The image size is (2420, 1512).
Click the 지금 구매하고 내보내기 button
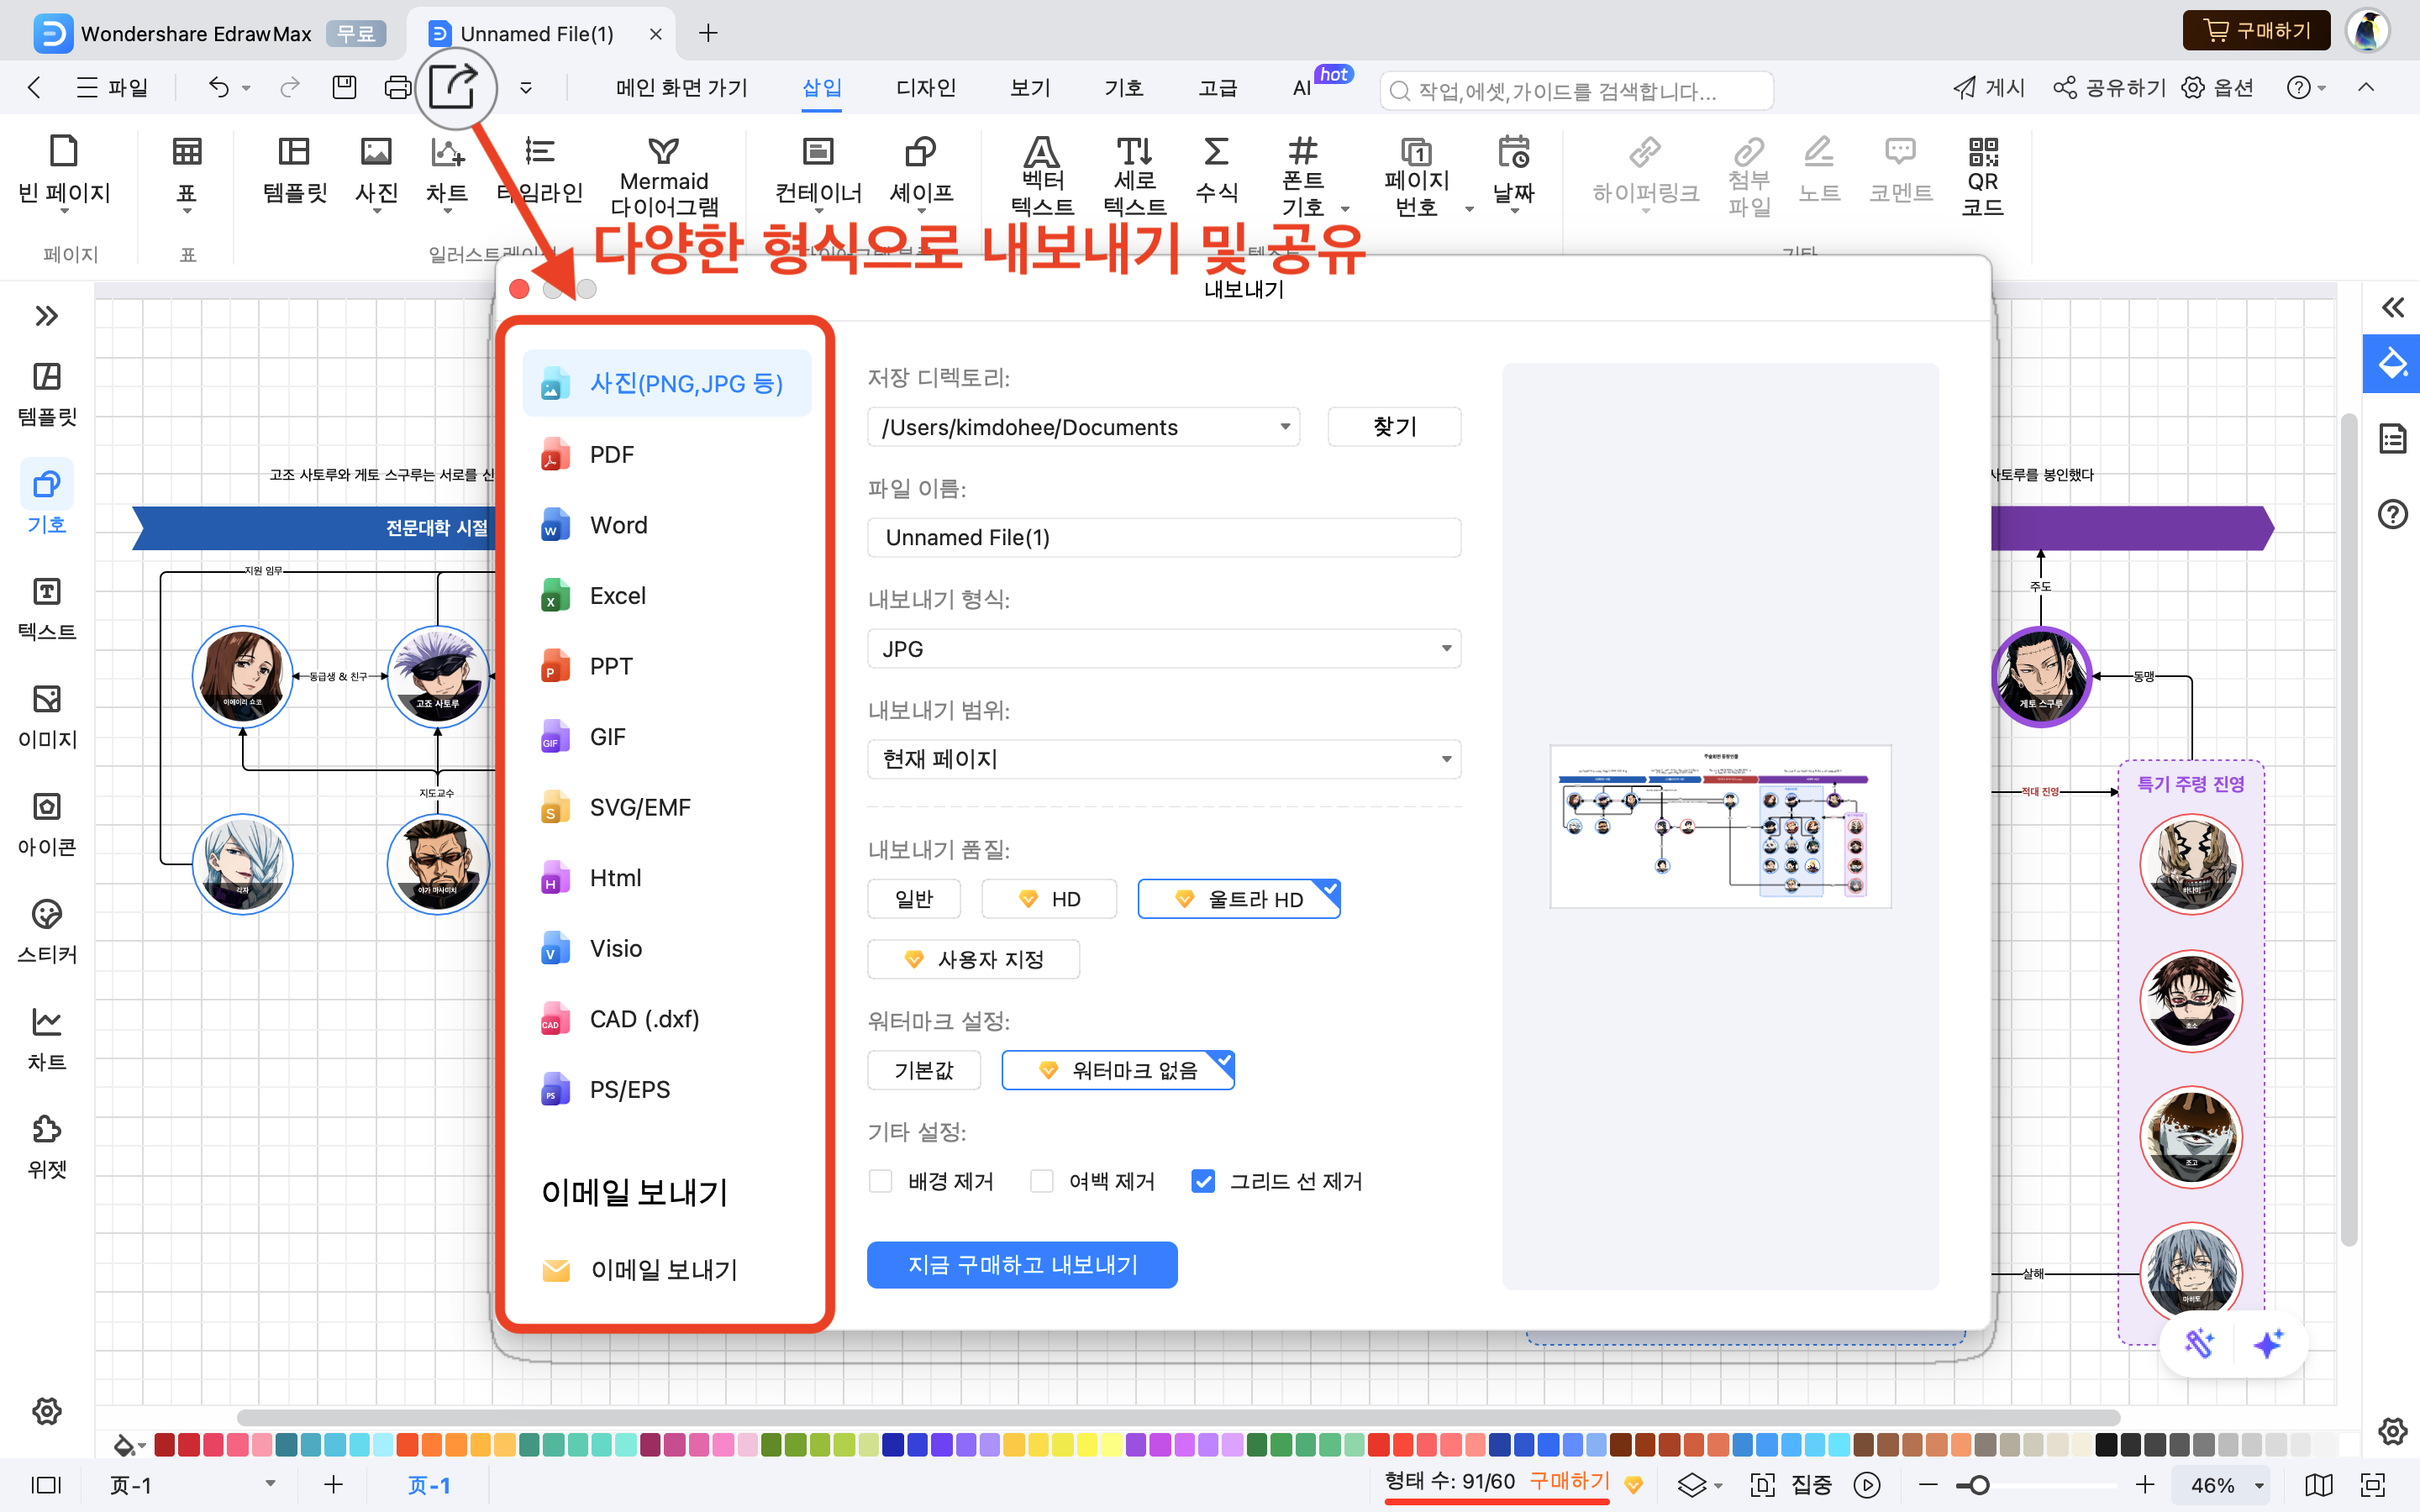tap(1021, 1265)
